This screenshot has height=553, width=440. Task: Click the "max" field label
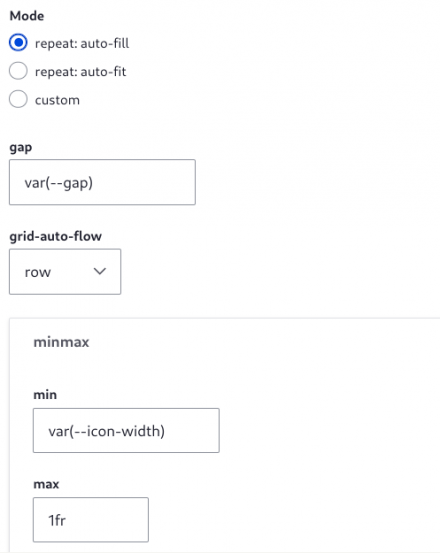click(46, 484)
